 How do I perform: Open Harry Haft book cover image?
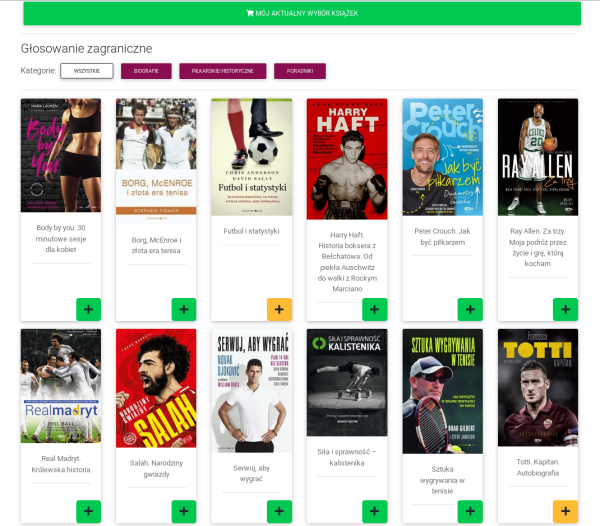(346, 158)
